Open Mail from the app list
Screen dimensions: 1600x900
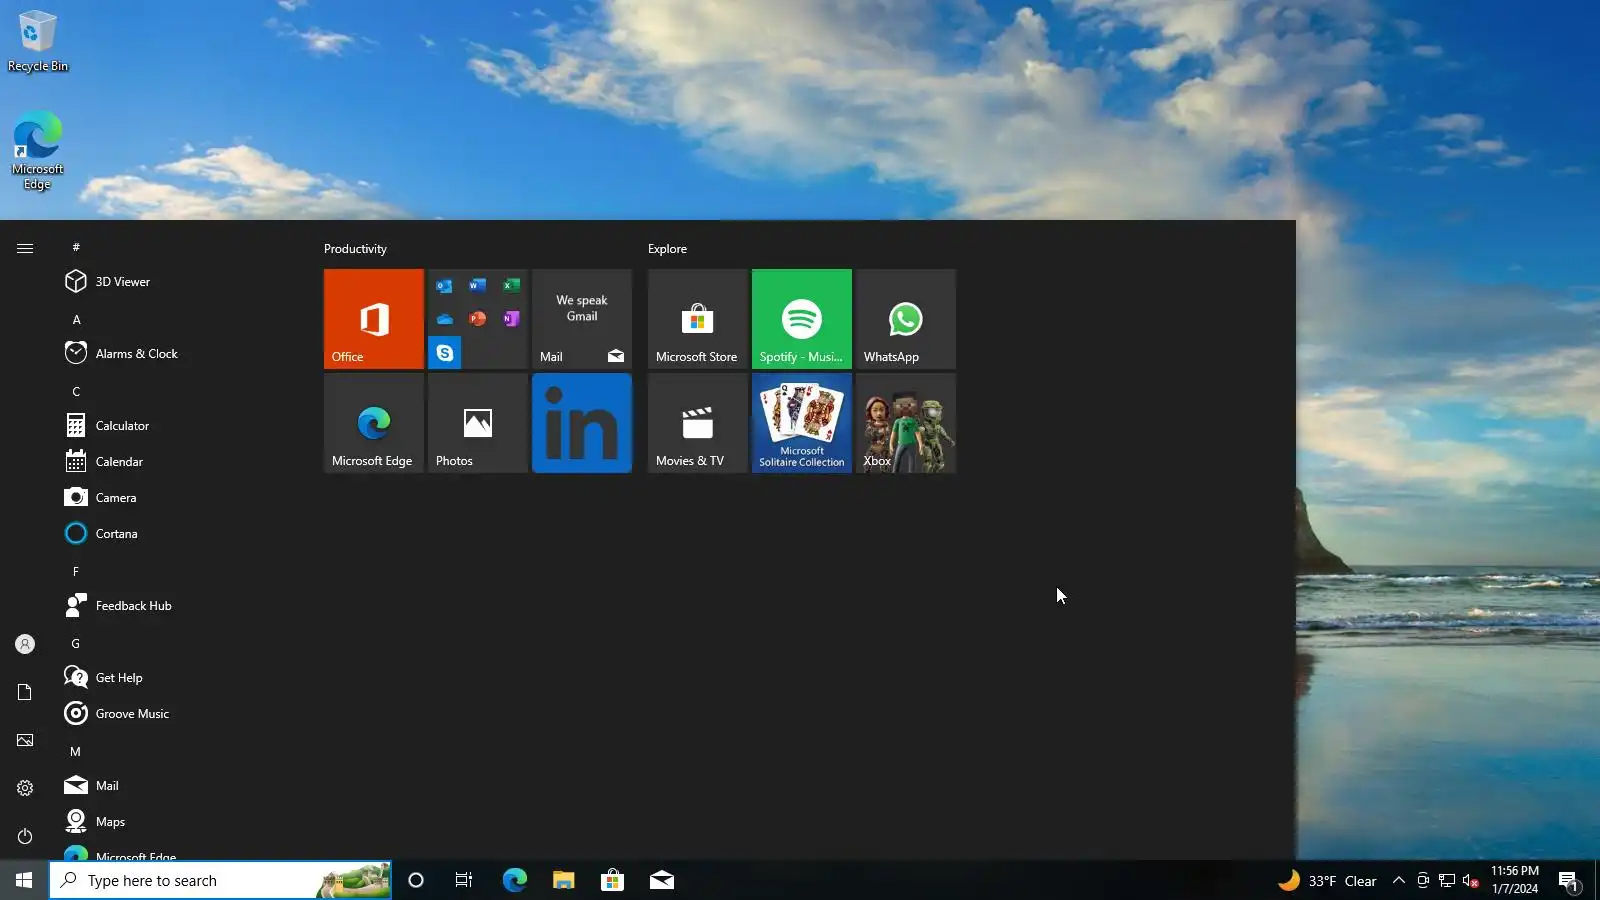(x=180, y=786)
